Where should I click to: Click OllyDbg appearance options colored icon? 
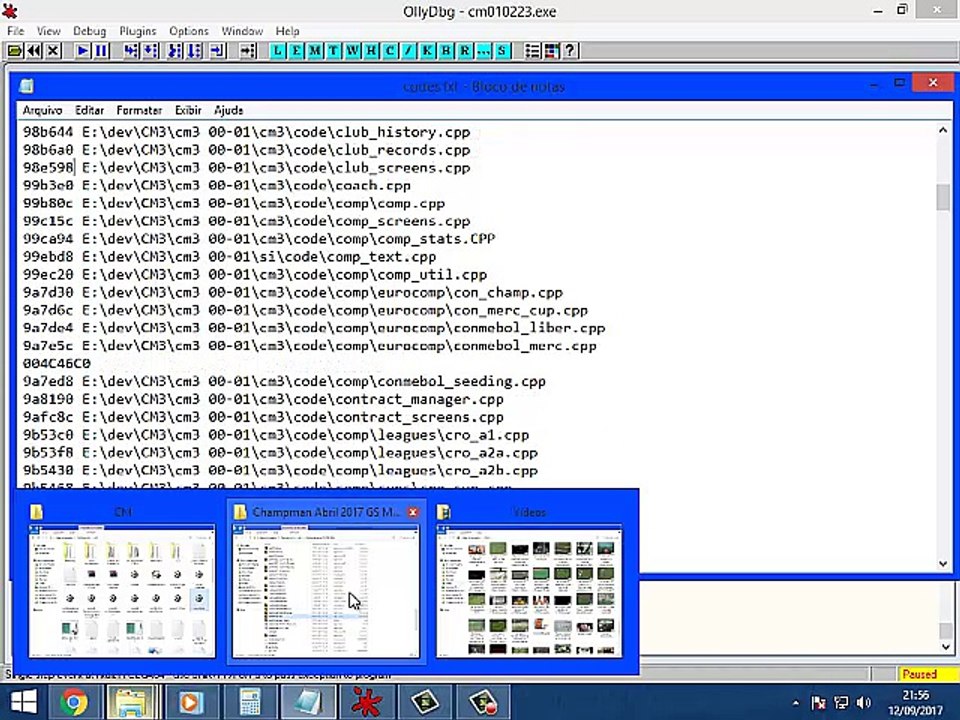[x=551, y=51]
